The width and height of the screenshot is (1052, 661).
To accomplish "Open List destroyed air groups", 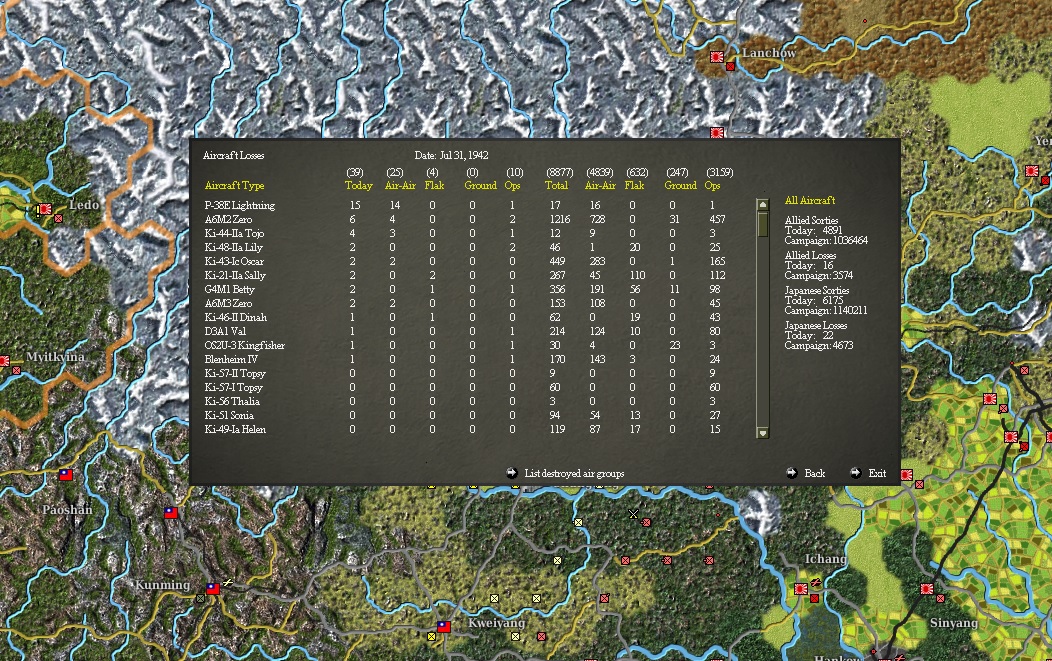I will tap(574, 473).
